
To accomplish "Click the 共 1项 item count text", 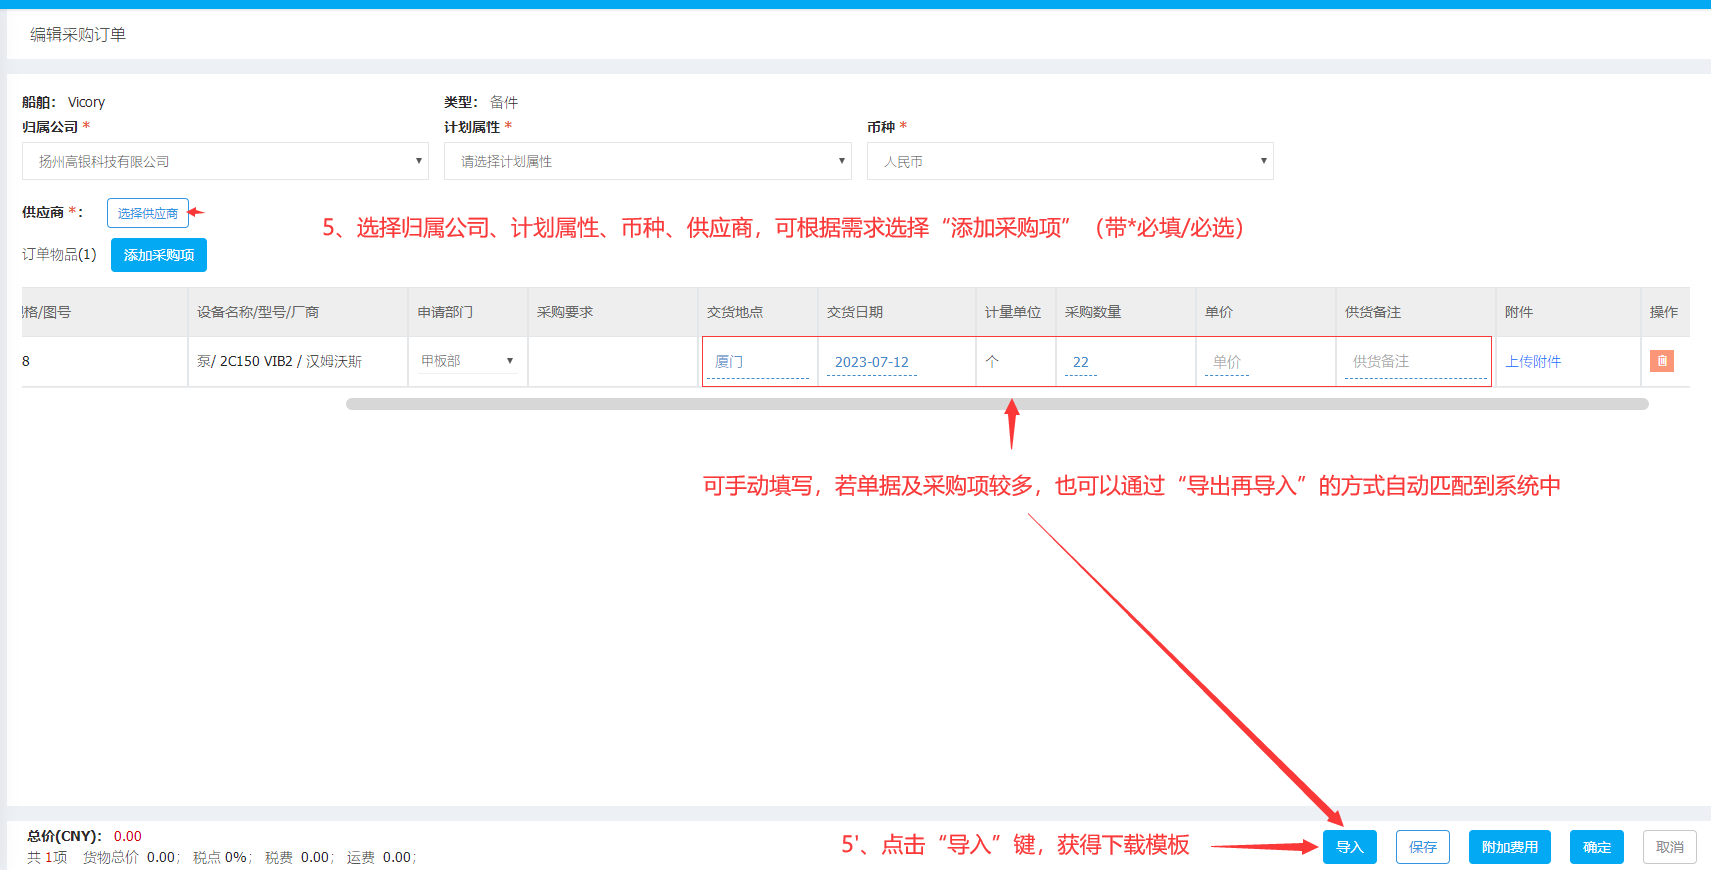I will [47, 857].
